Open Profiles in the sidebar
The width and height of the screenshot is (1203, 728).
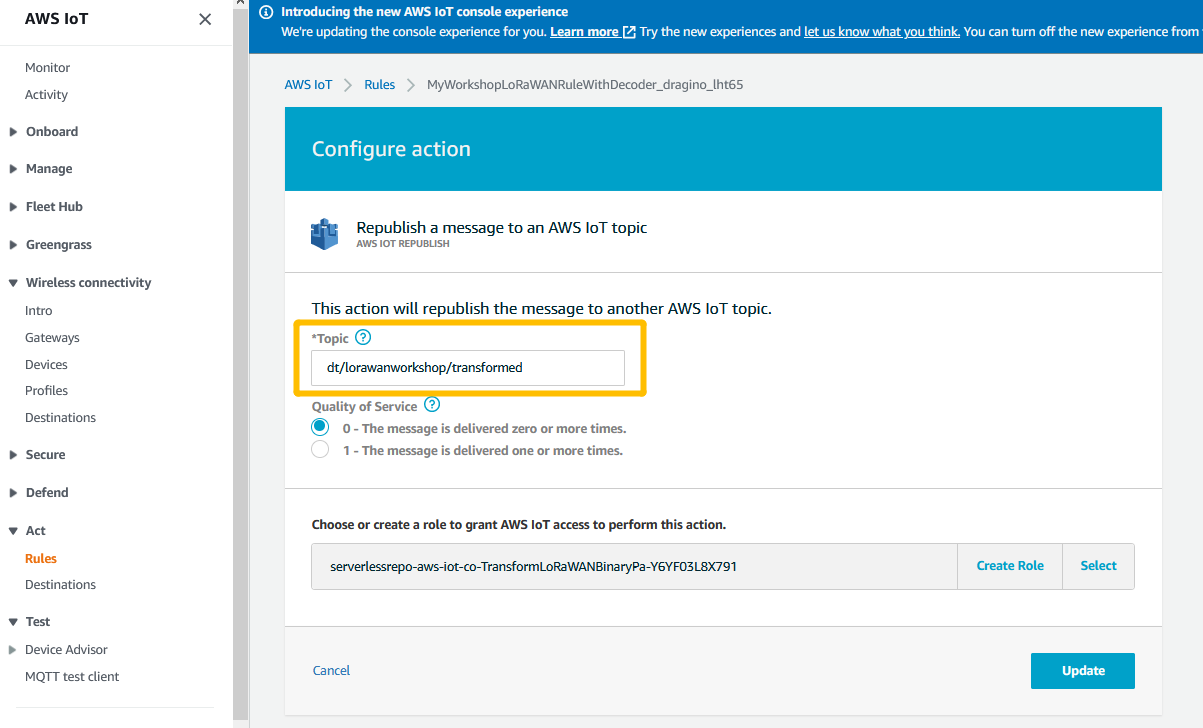pyautogui.click(x=46, y=391)
